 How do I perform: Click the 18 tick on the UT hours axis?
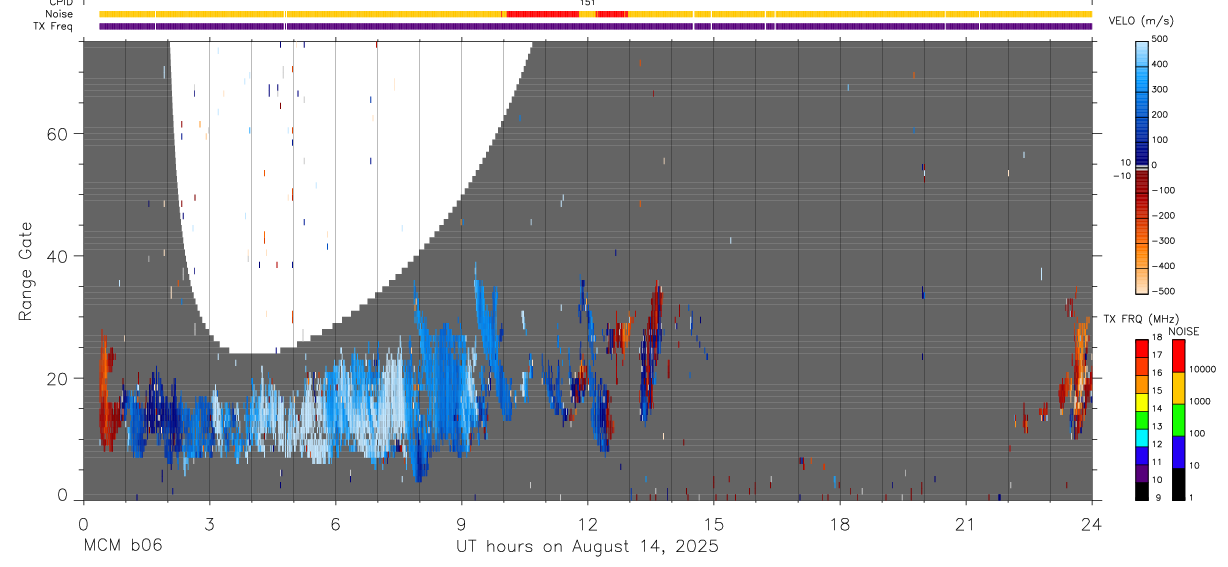(839, 524)
